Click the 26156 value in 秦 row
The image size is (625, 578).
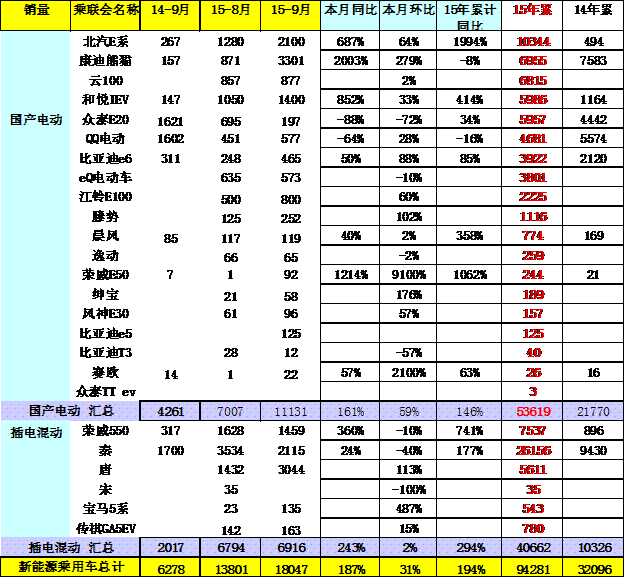click(x=533, y=450)
